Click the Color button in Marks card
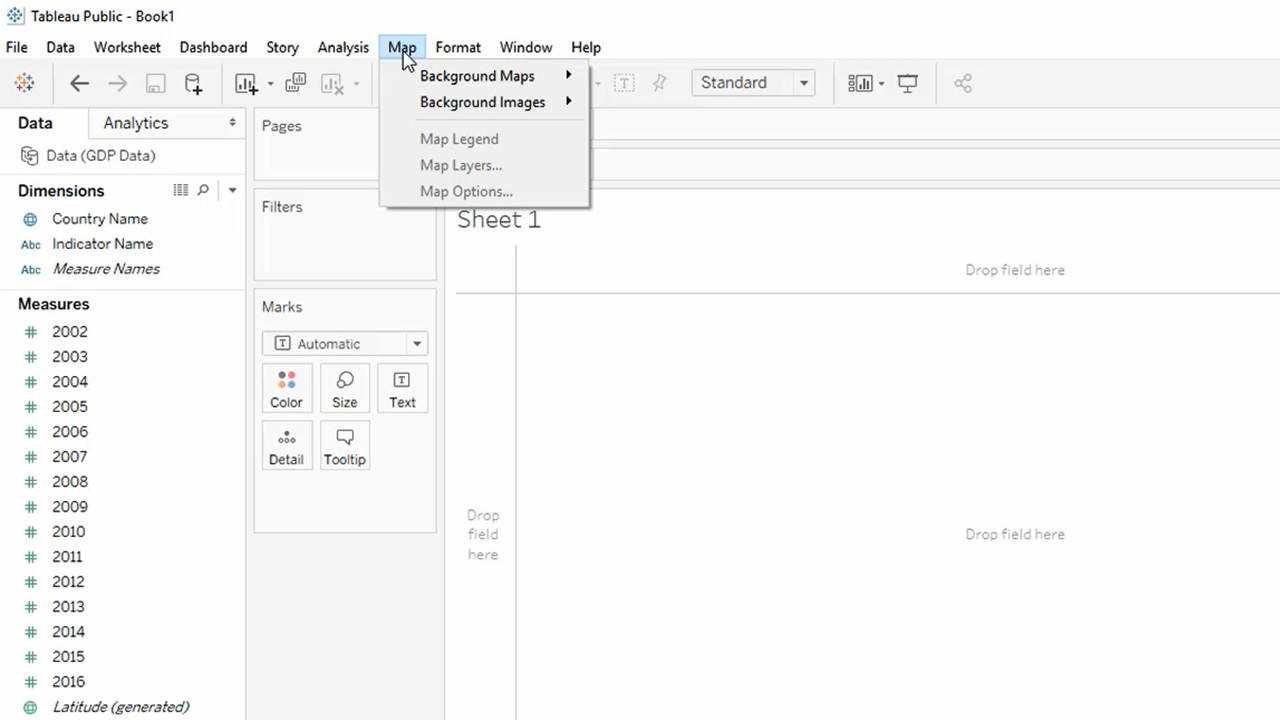 (286, 389)
